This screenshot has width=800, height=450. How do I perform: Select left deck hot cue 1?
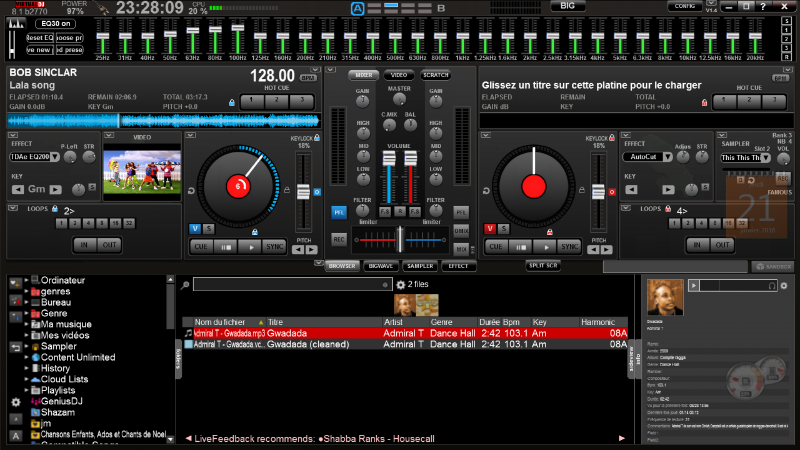click(252, 101)
